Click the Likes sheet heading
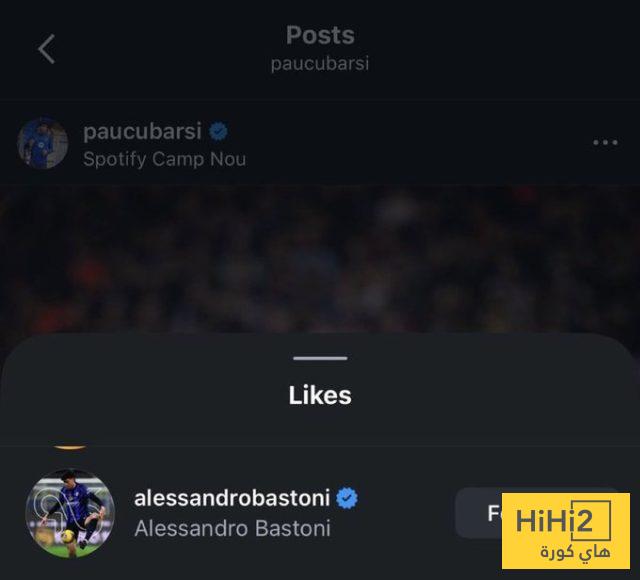640x580 pixels. point(320,395)
